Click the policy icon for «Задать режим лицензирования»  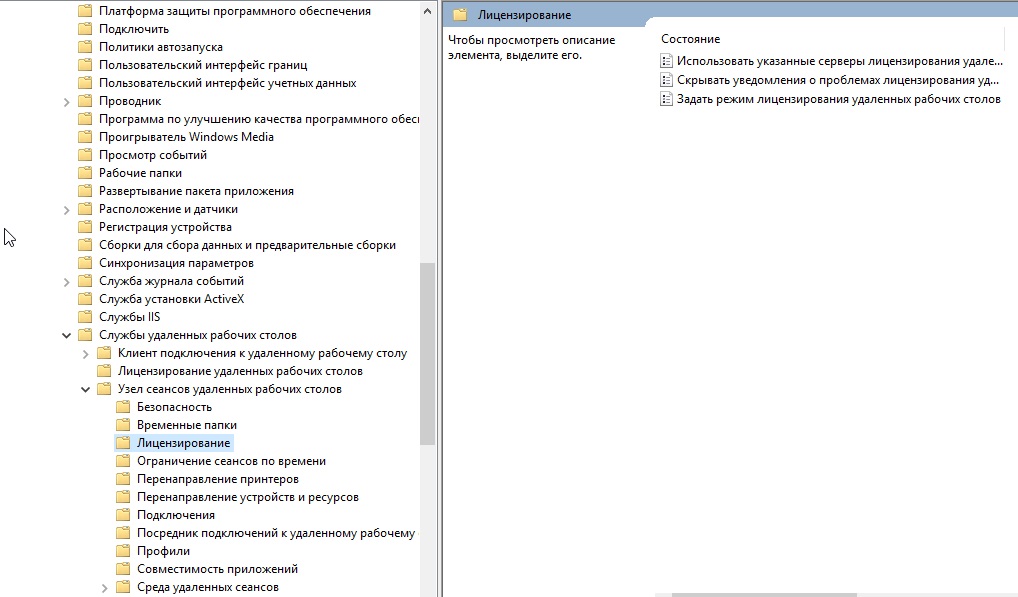[x=666, y=99]
